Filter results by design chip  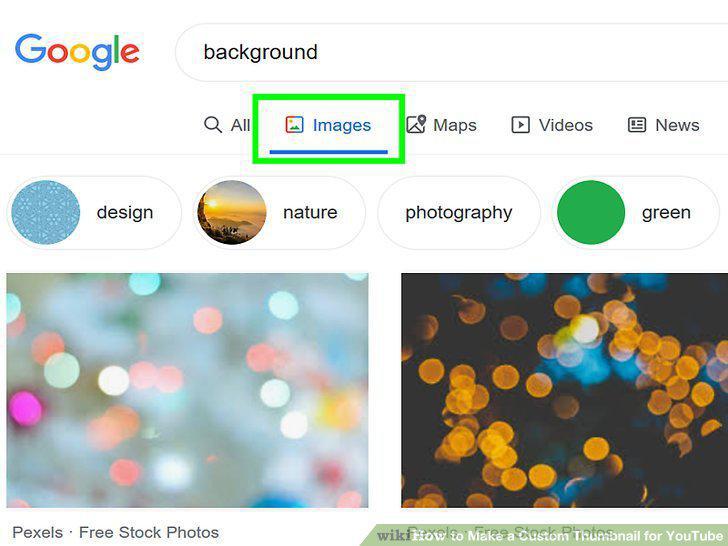94,213
